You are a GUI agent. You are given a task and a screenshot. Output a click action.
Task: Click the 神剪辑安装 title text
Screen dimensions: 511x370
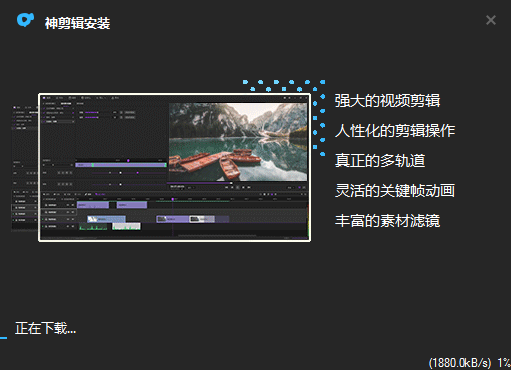point(77,23)
